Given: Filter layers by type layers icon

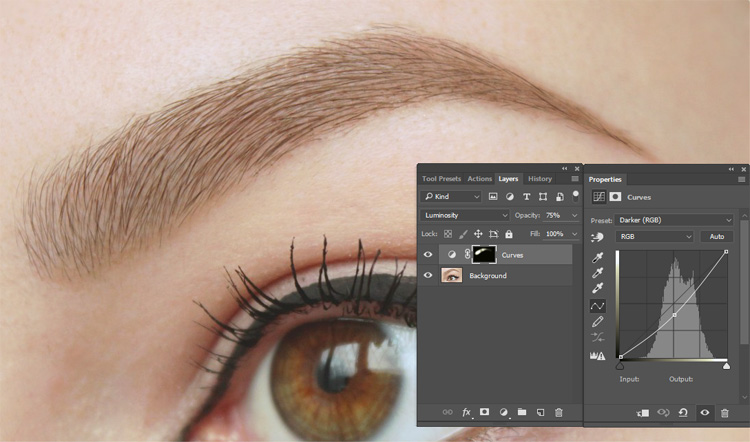Looking at the screenshot, I should click(x=527, y=197).
